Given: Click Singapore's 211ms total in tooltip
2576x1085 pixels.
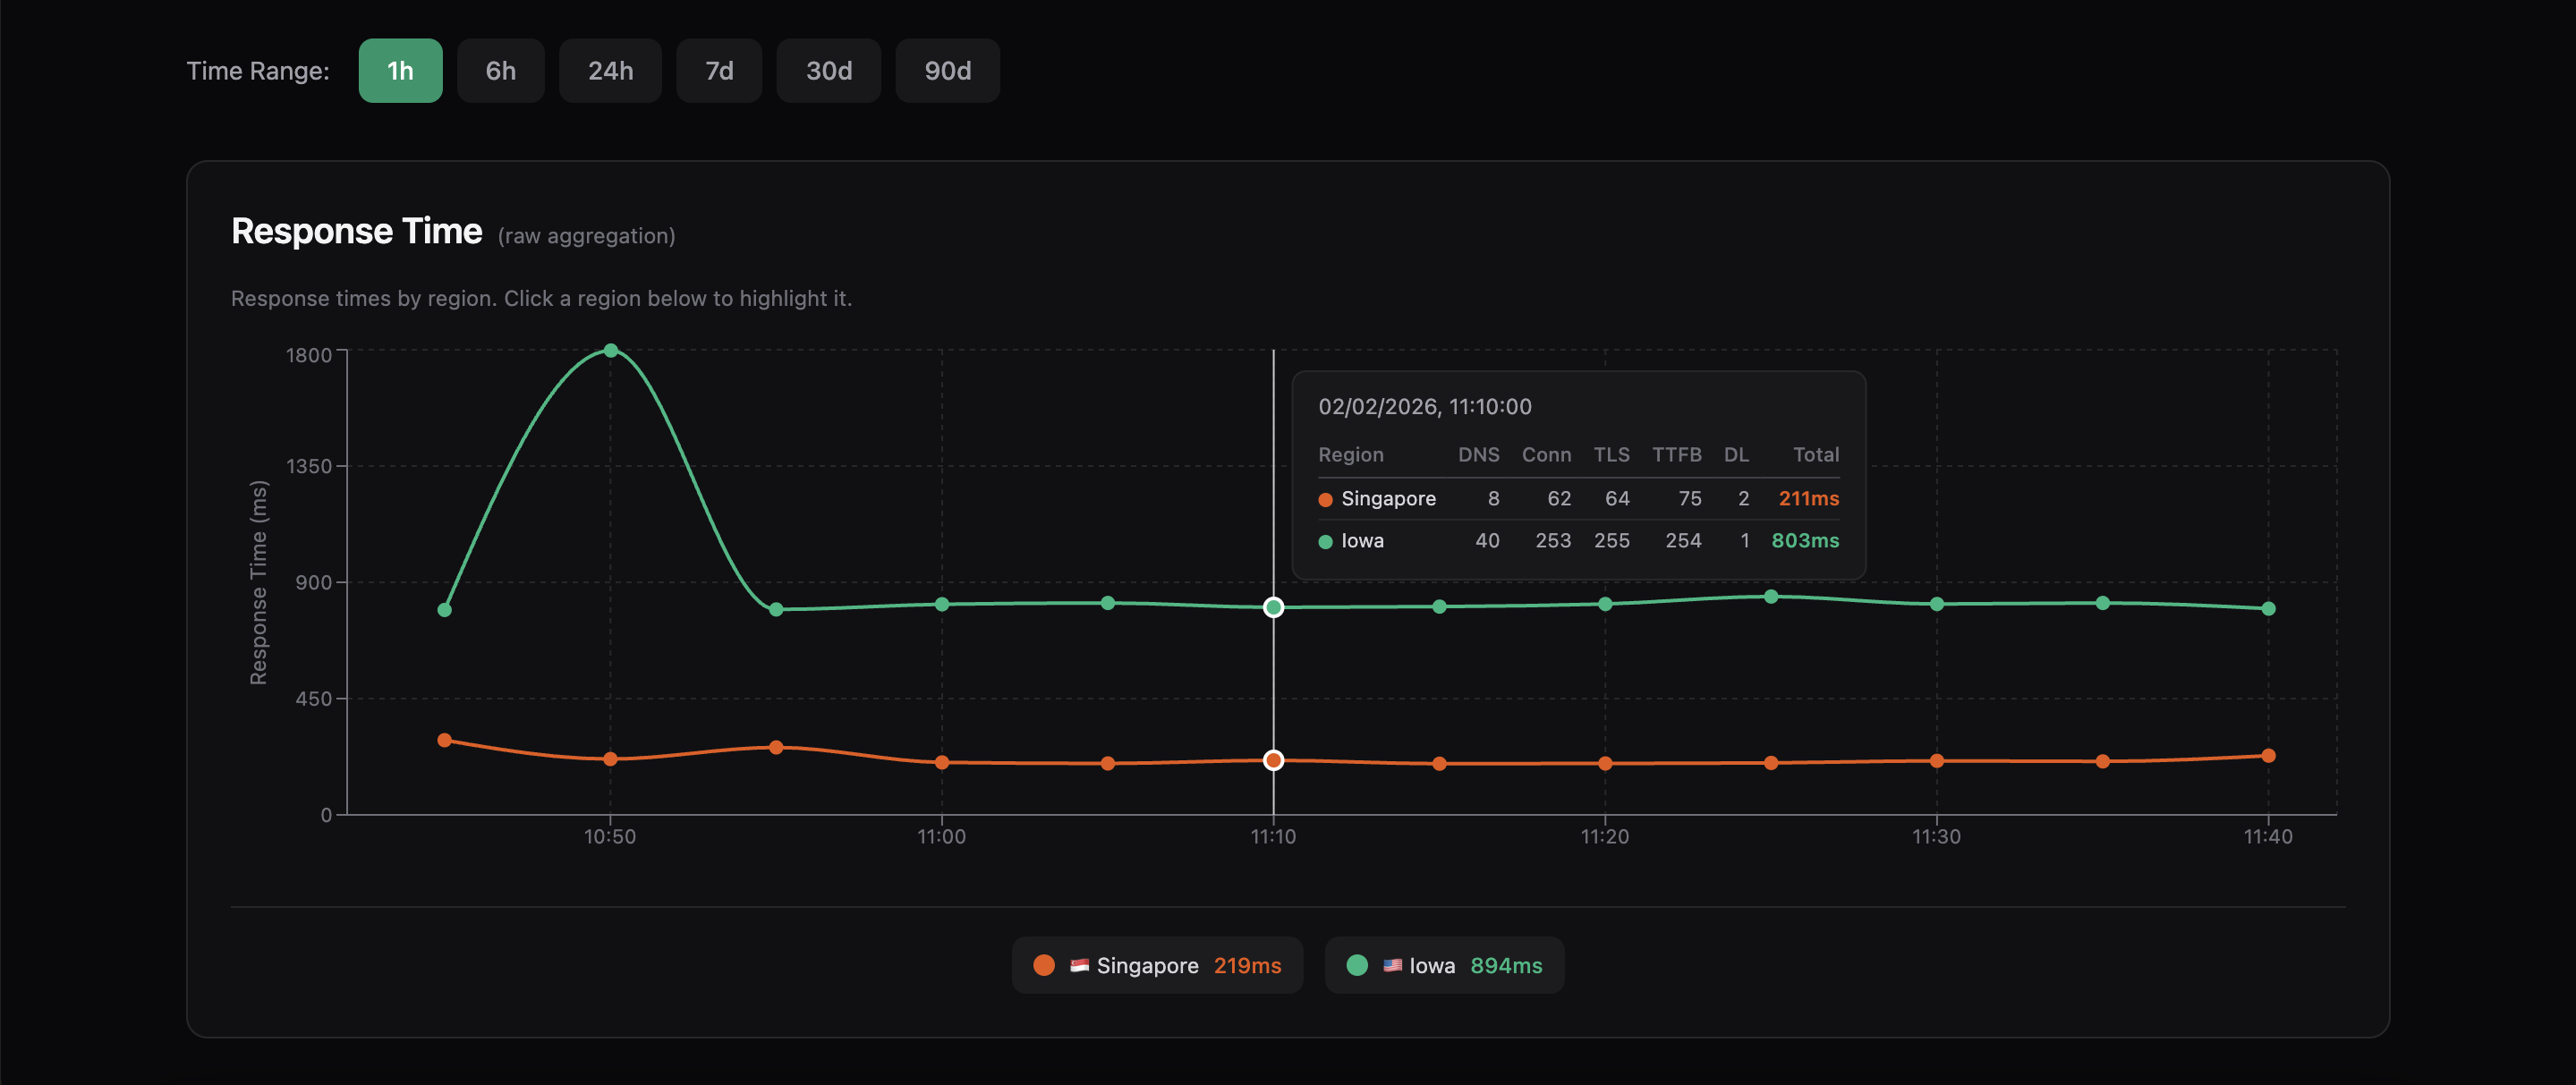Looking at the screenshot, I should [x=1808, y=498].
